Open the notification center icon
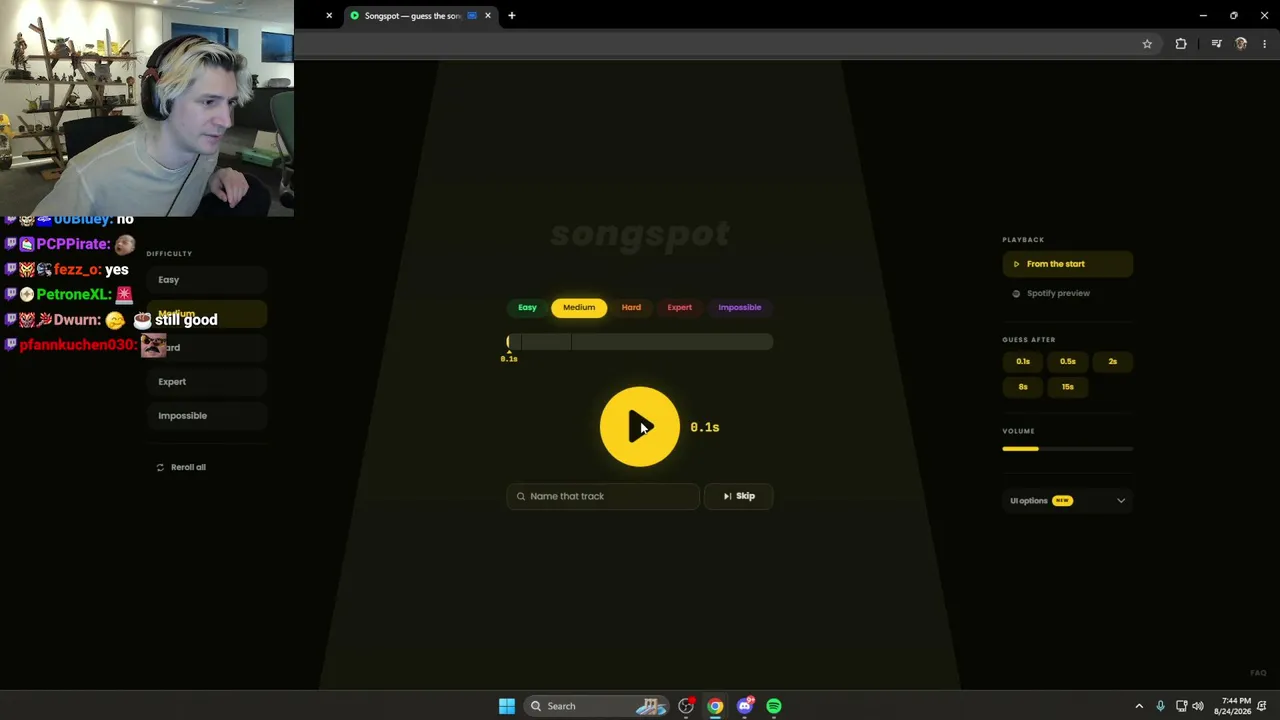 [x=1262, y=706]
